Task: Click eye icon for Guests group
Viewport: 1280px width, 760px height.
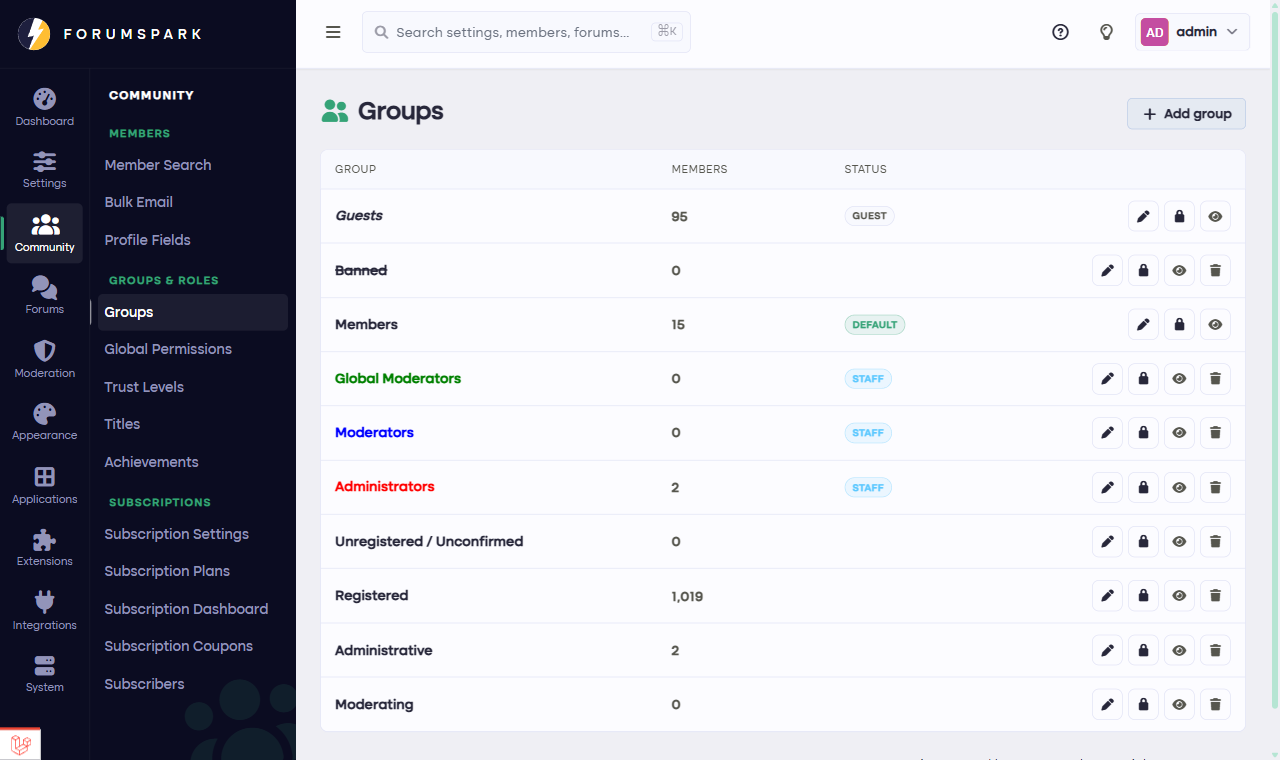Action: tap(1216, 216)
